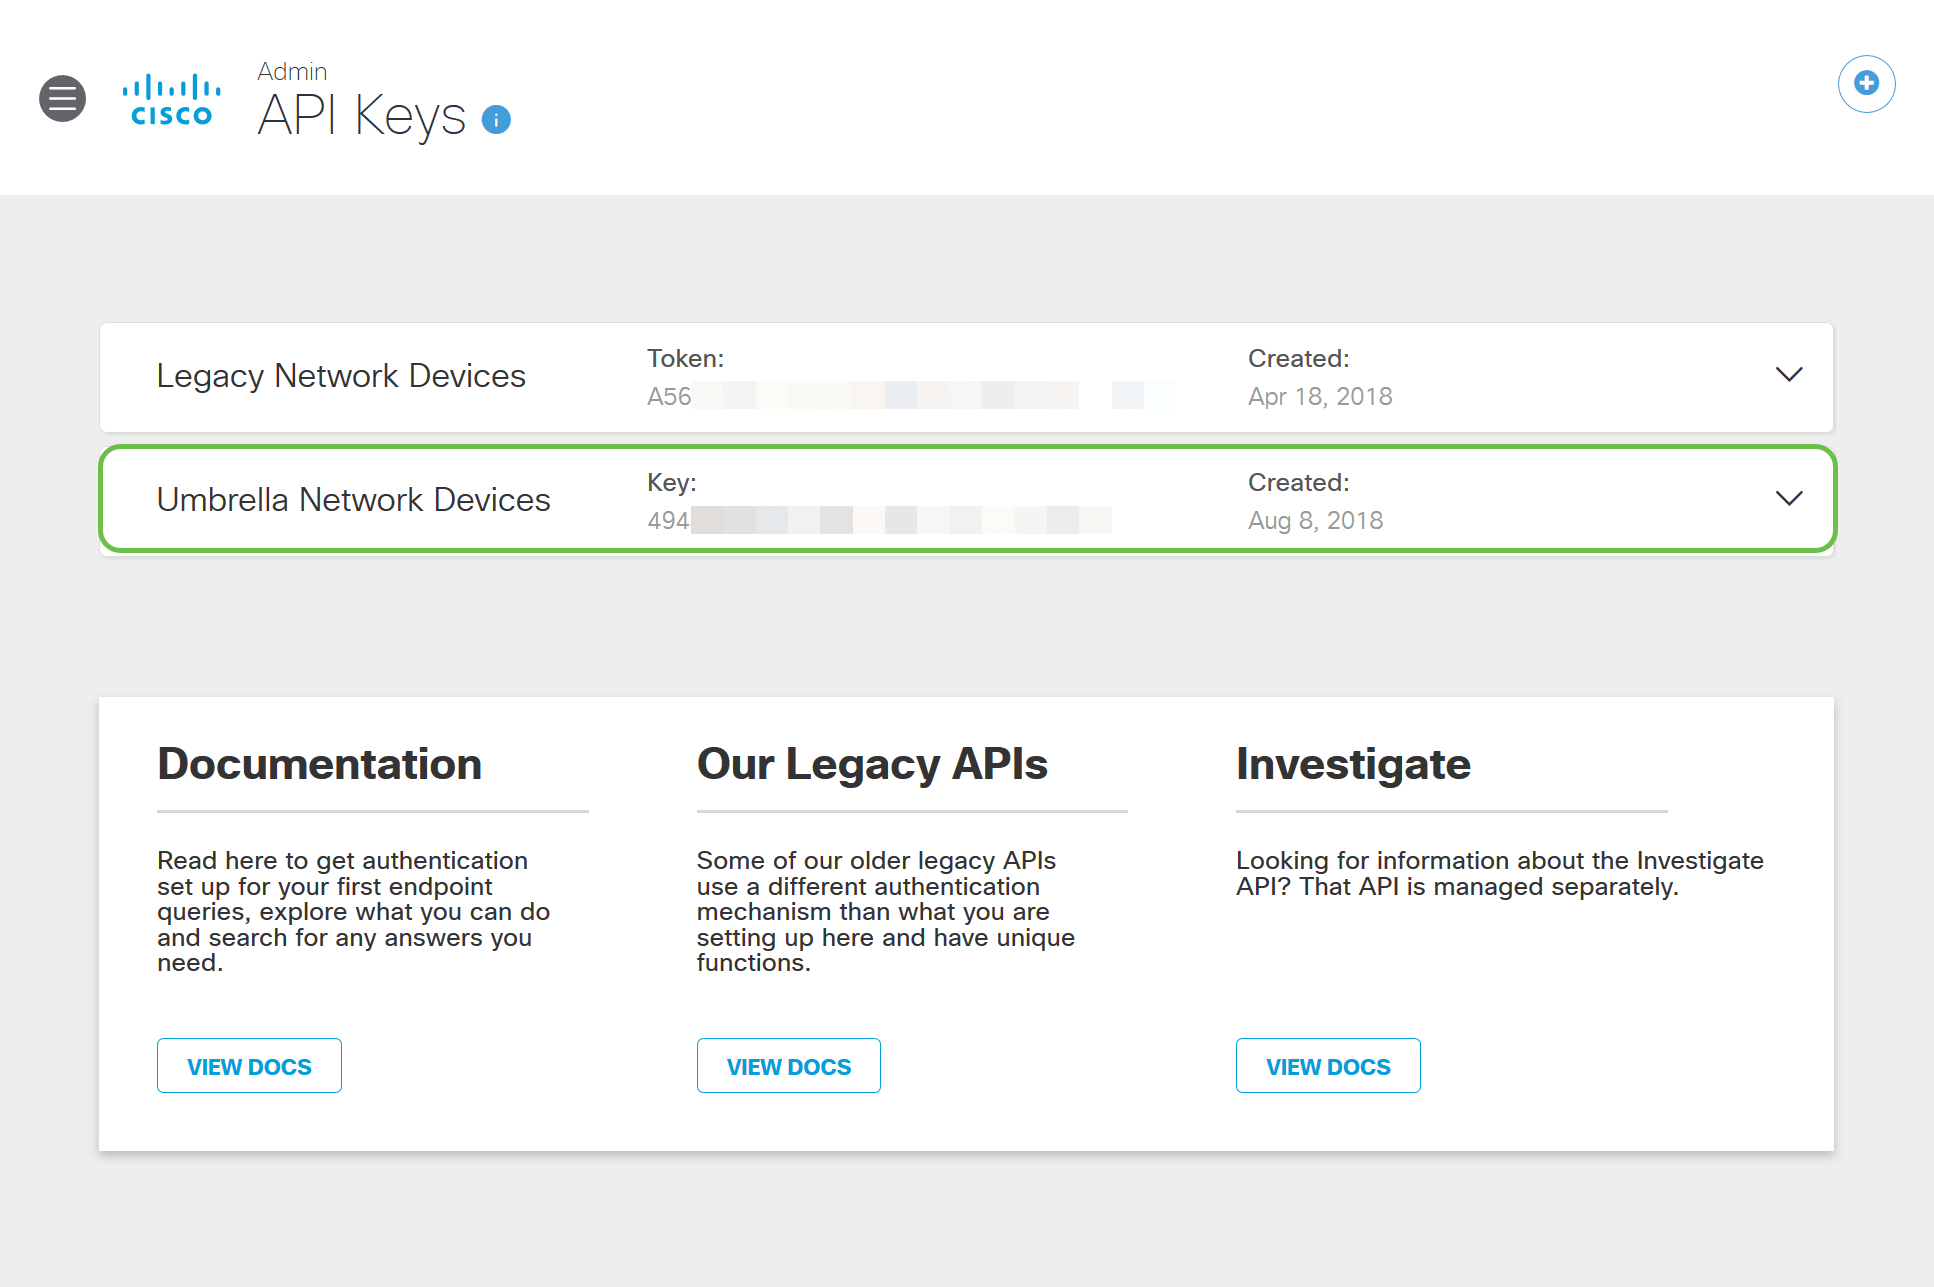The width and height of the screenshot is (1934, 1287).
Task: Click View Docs under Documentation
Action: (249, 1066)
